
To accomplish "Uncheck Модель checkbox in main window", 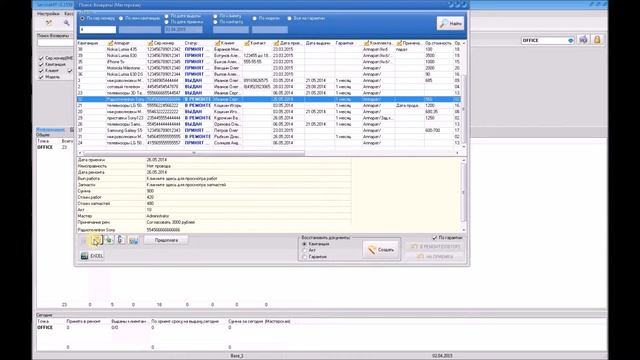I will pyautogui.click(x=41, y=77).
